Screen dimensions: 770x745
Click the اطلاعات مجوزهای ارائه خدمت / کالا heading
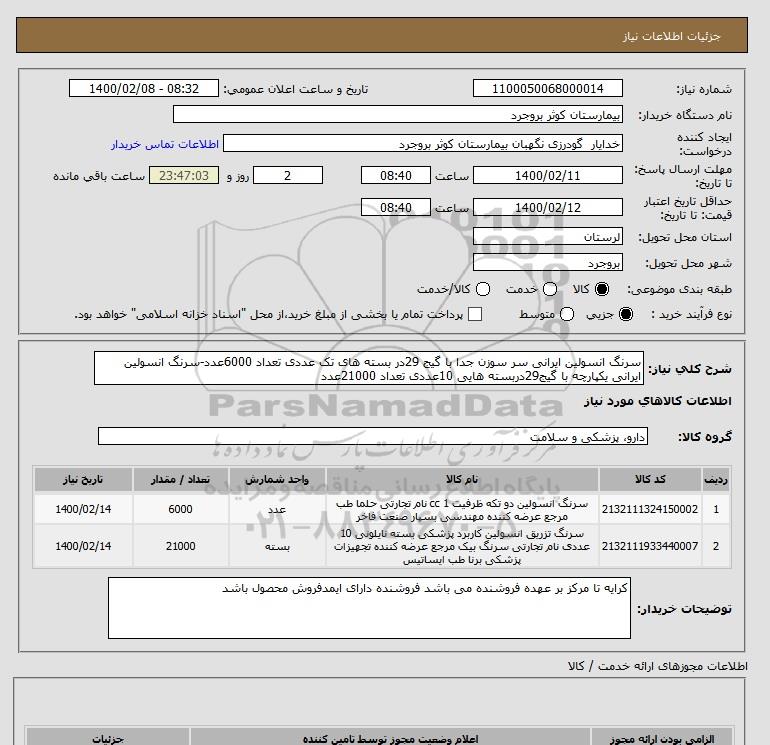coord(658,666)
